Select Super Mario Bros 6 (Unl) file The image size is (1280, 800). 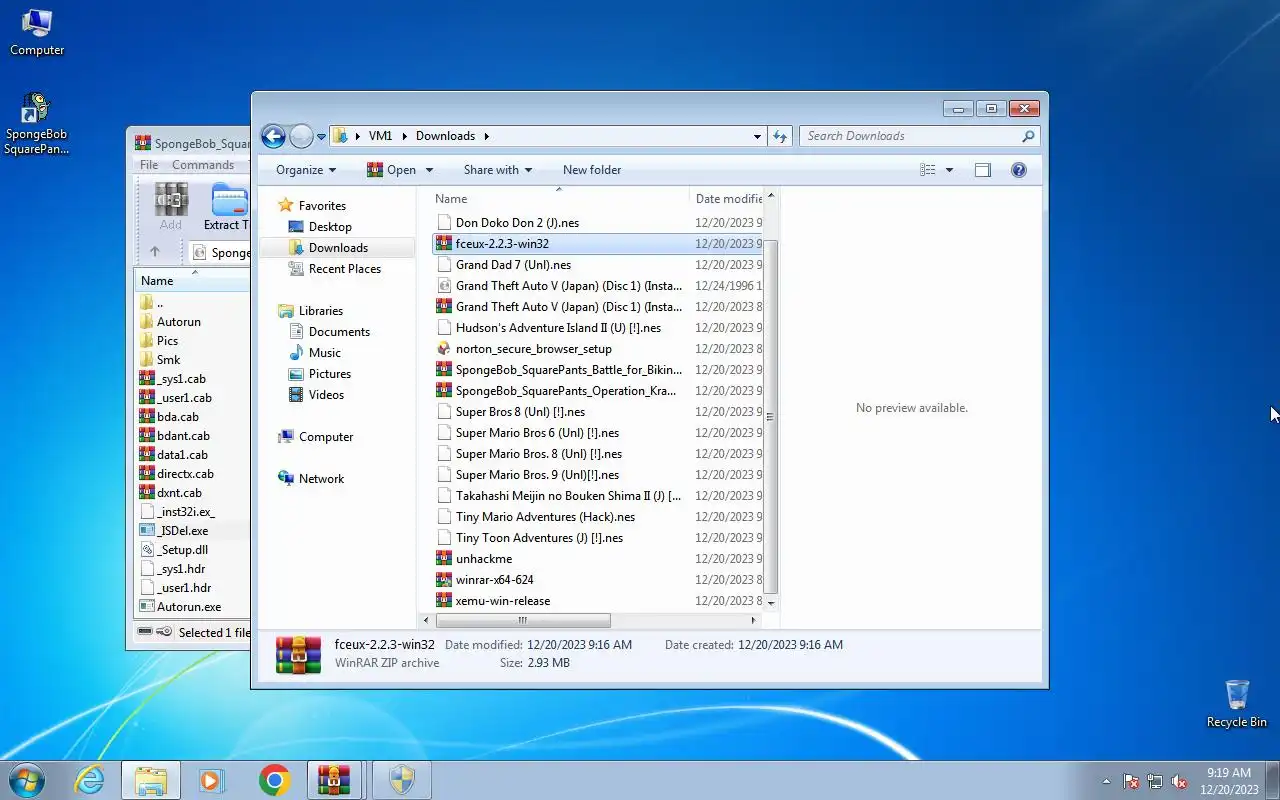click(x=537, y=433)
